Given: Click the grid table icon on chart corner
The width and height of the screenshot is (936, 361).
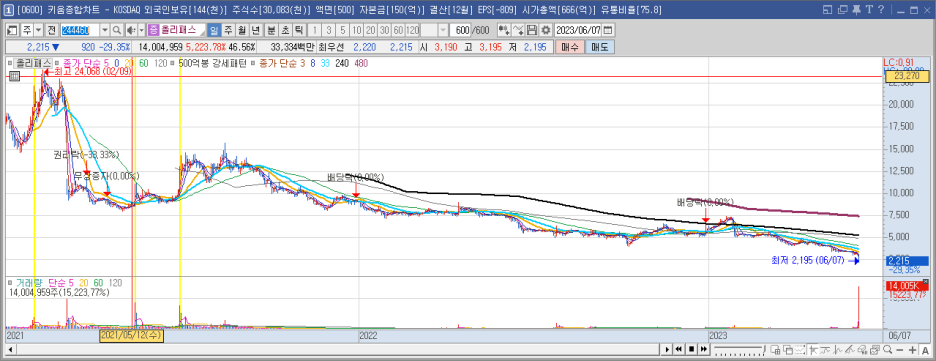Looking at the screenshot, I should pos(14,76).
